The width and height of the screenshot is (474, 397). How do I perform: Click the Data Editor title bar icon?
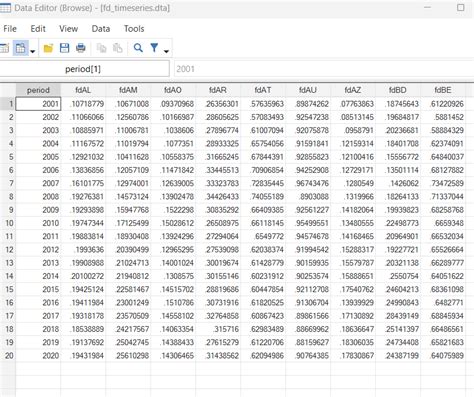[x=5, y=8]
